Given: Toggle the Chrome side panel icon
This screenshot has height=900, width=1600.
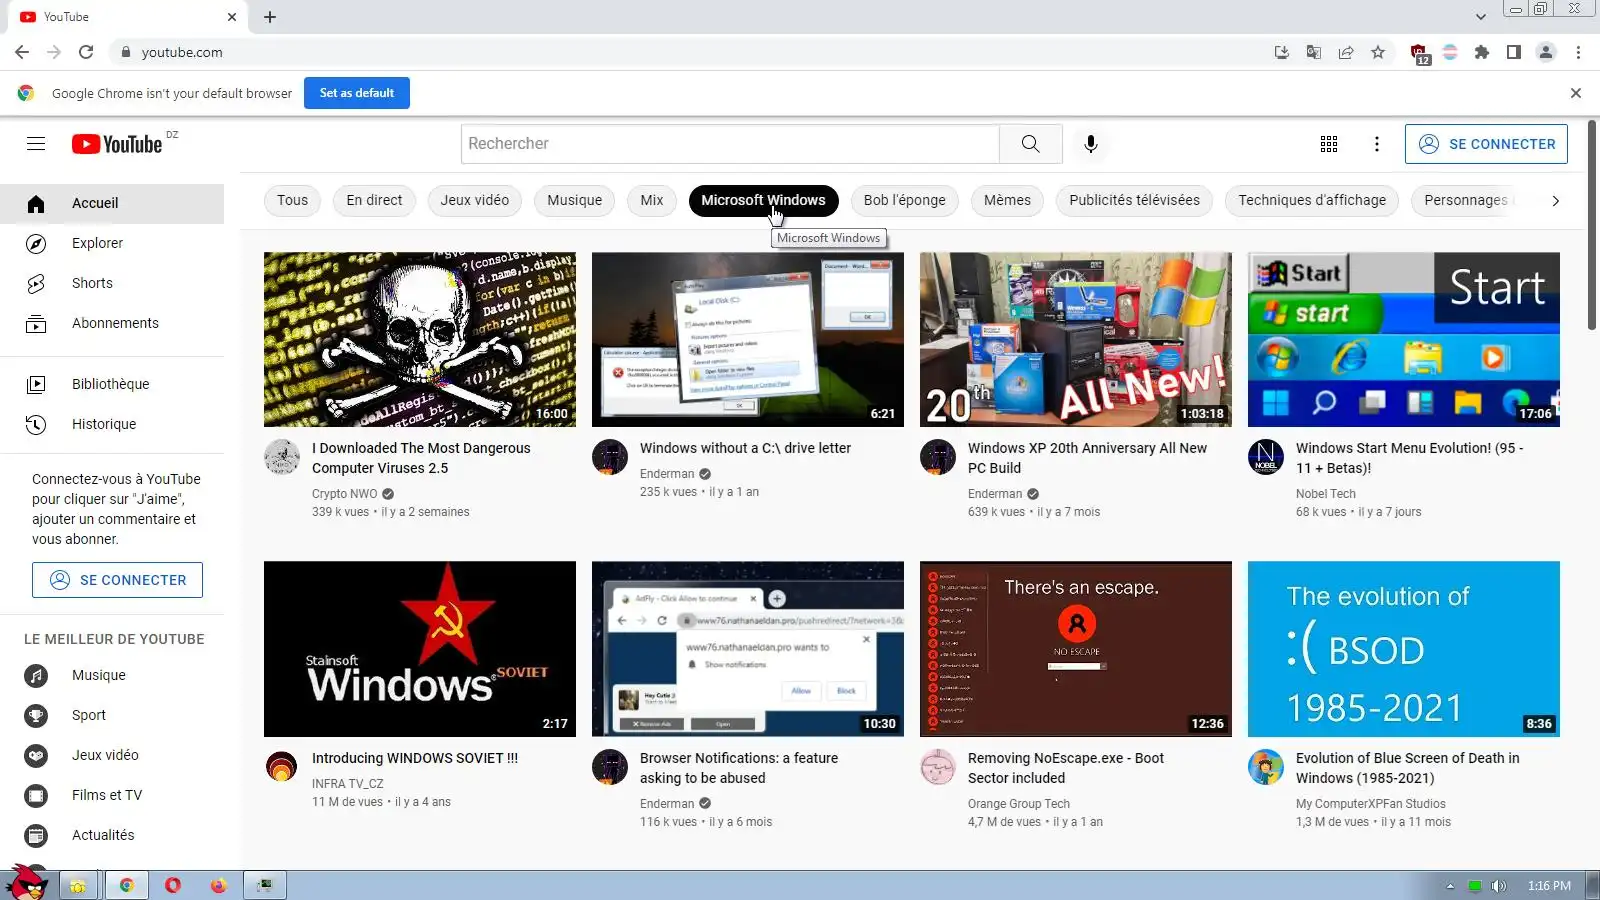Looking at the screenshot, I should click(1514, 52).
